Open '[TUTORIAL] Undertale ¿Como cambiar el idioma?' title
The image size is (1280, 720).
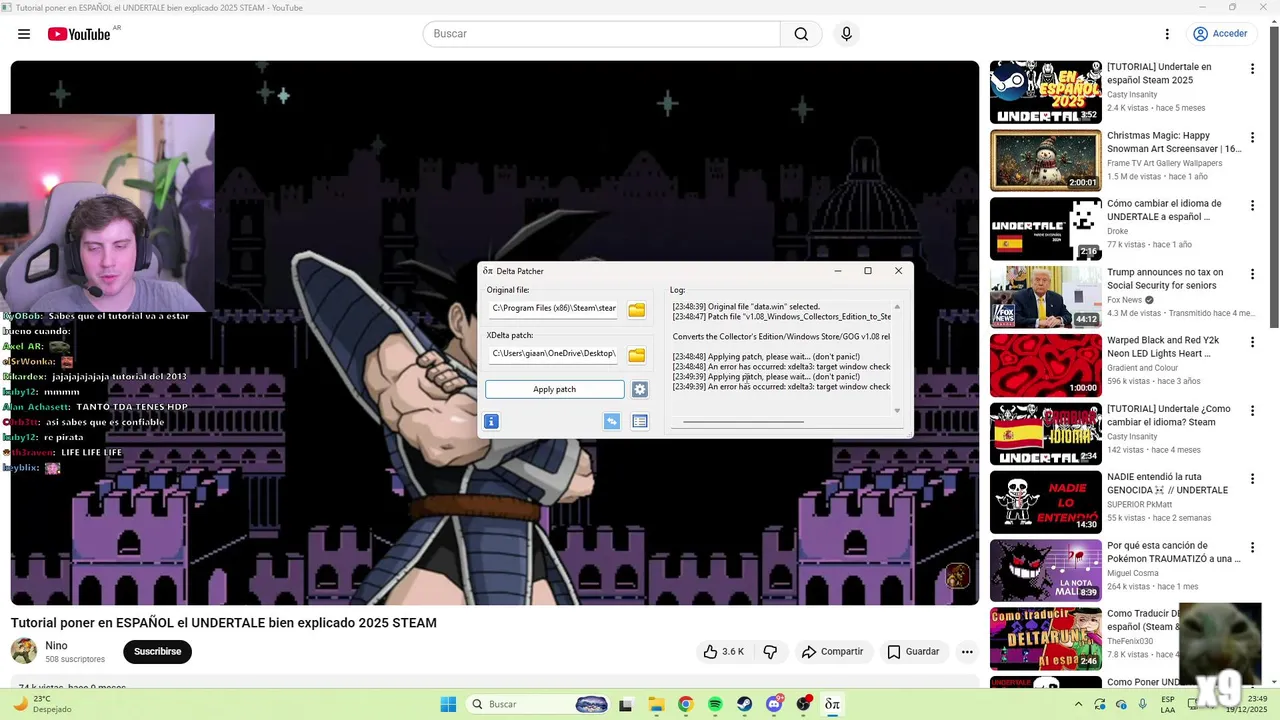coord(1169,415)
